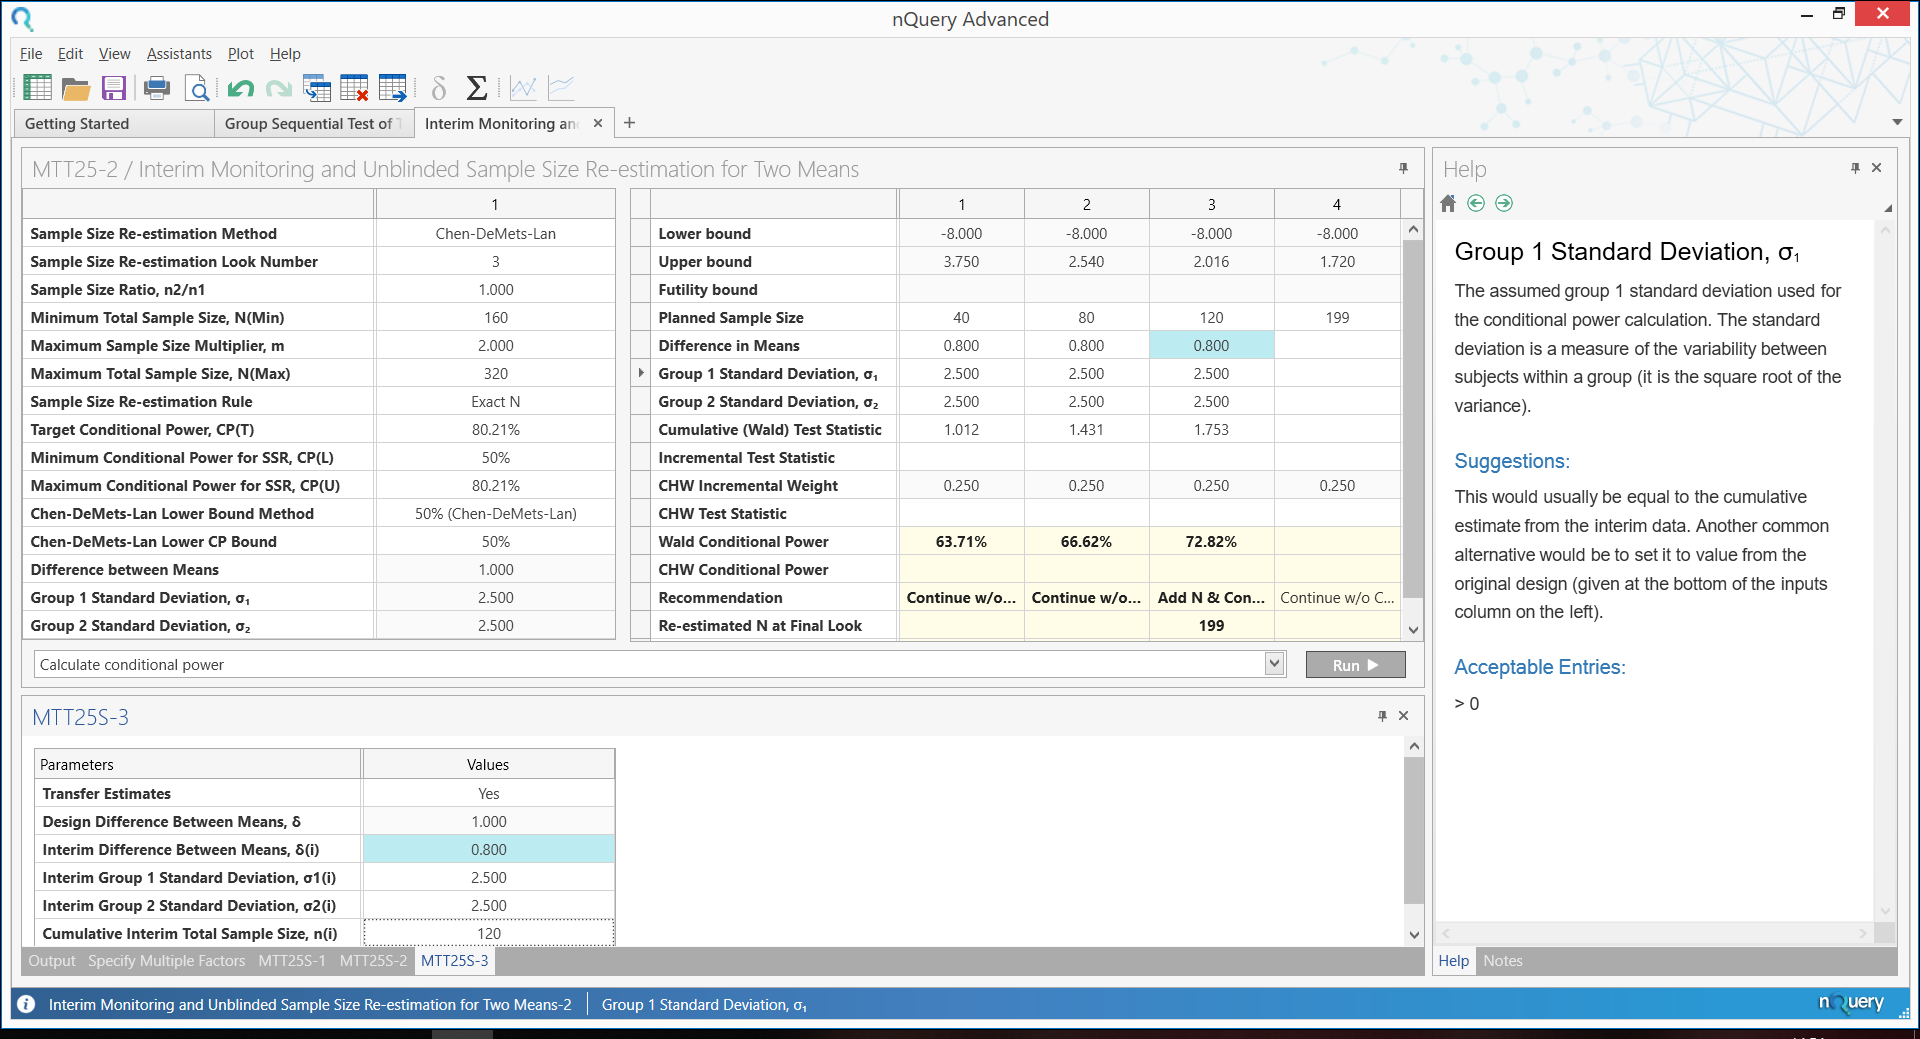Click the Sigma compute icon
1920x1039 pixels.
[477, 89]
